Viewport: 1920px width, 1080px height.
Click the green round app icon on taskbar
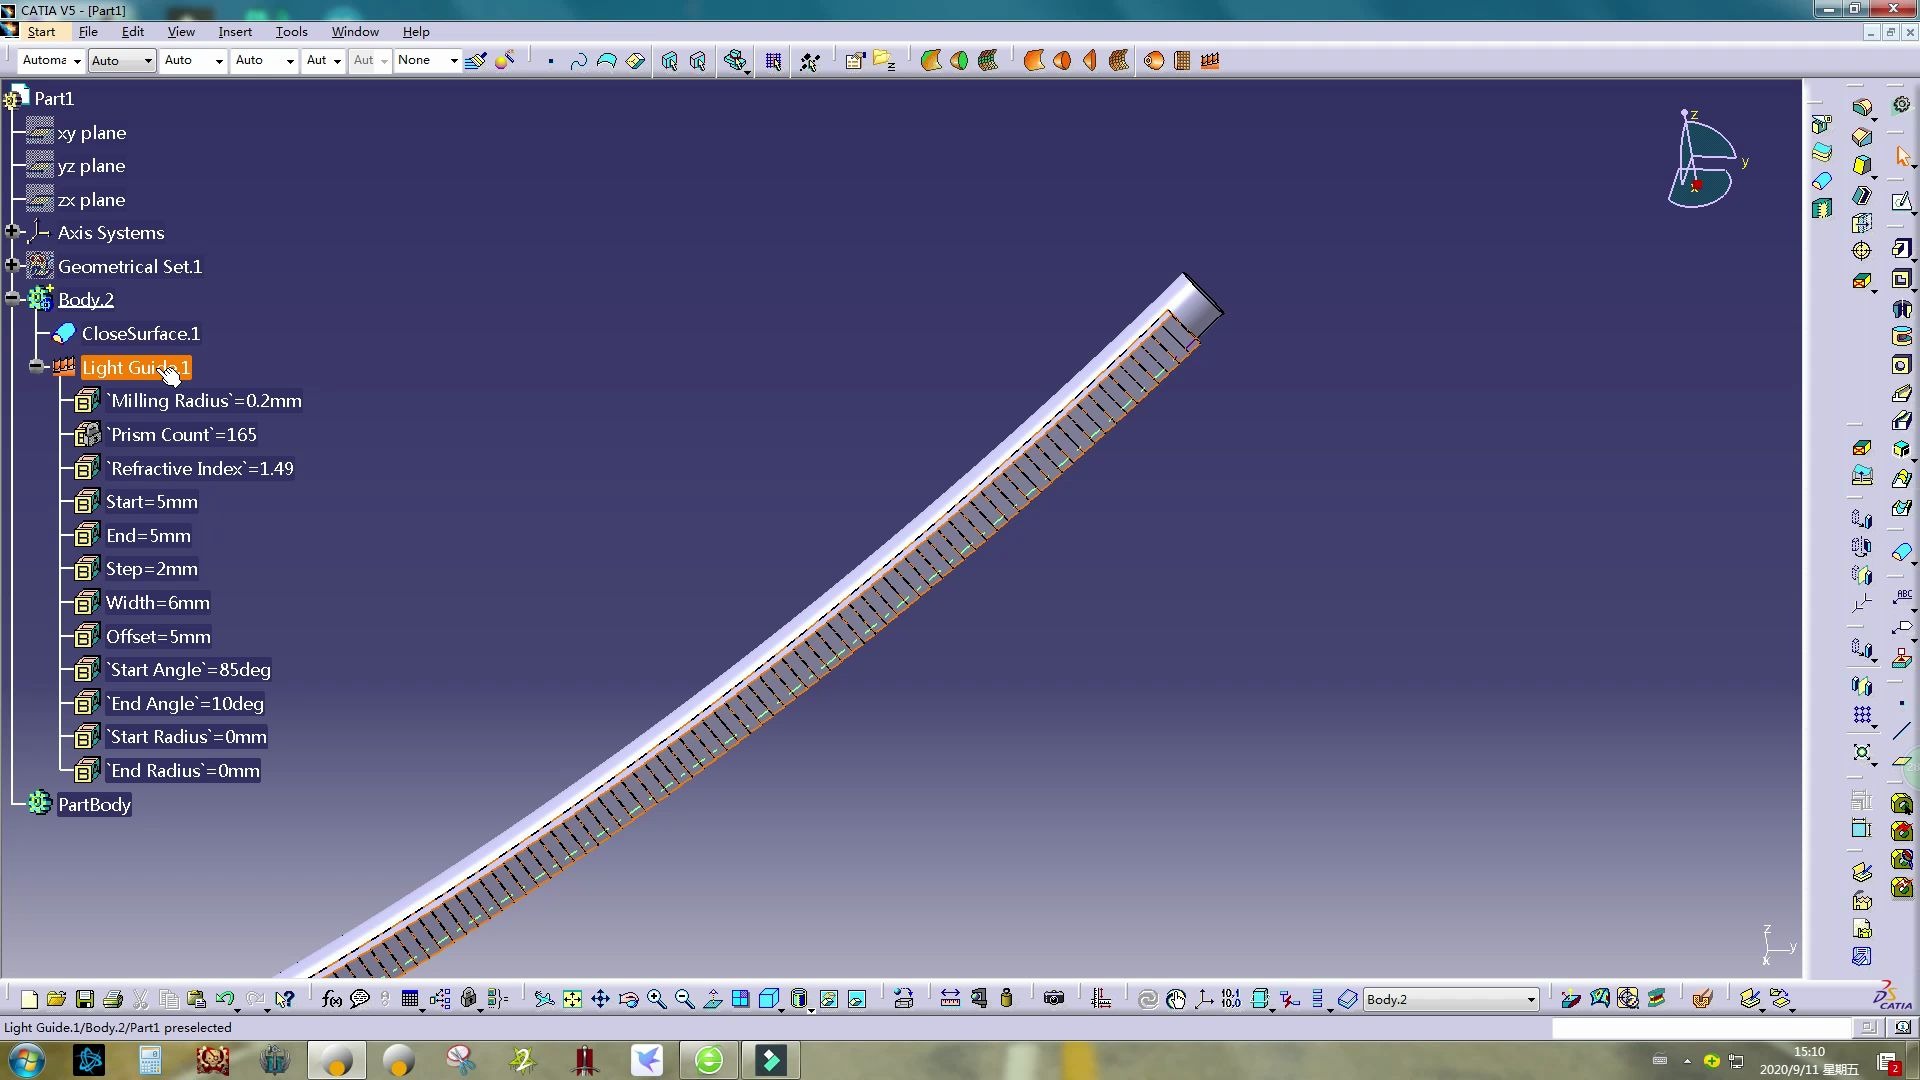pyautogui.click(x=709, y=1060)
